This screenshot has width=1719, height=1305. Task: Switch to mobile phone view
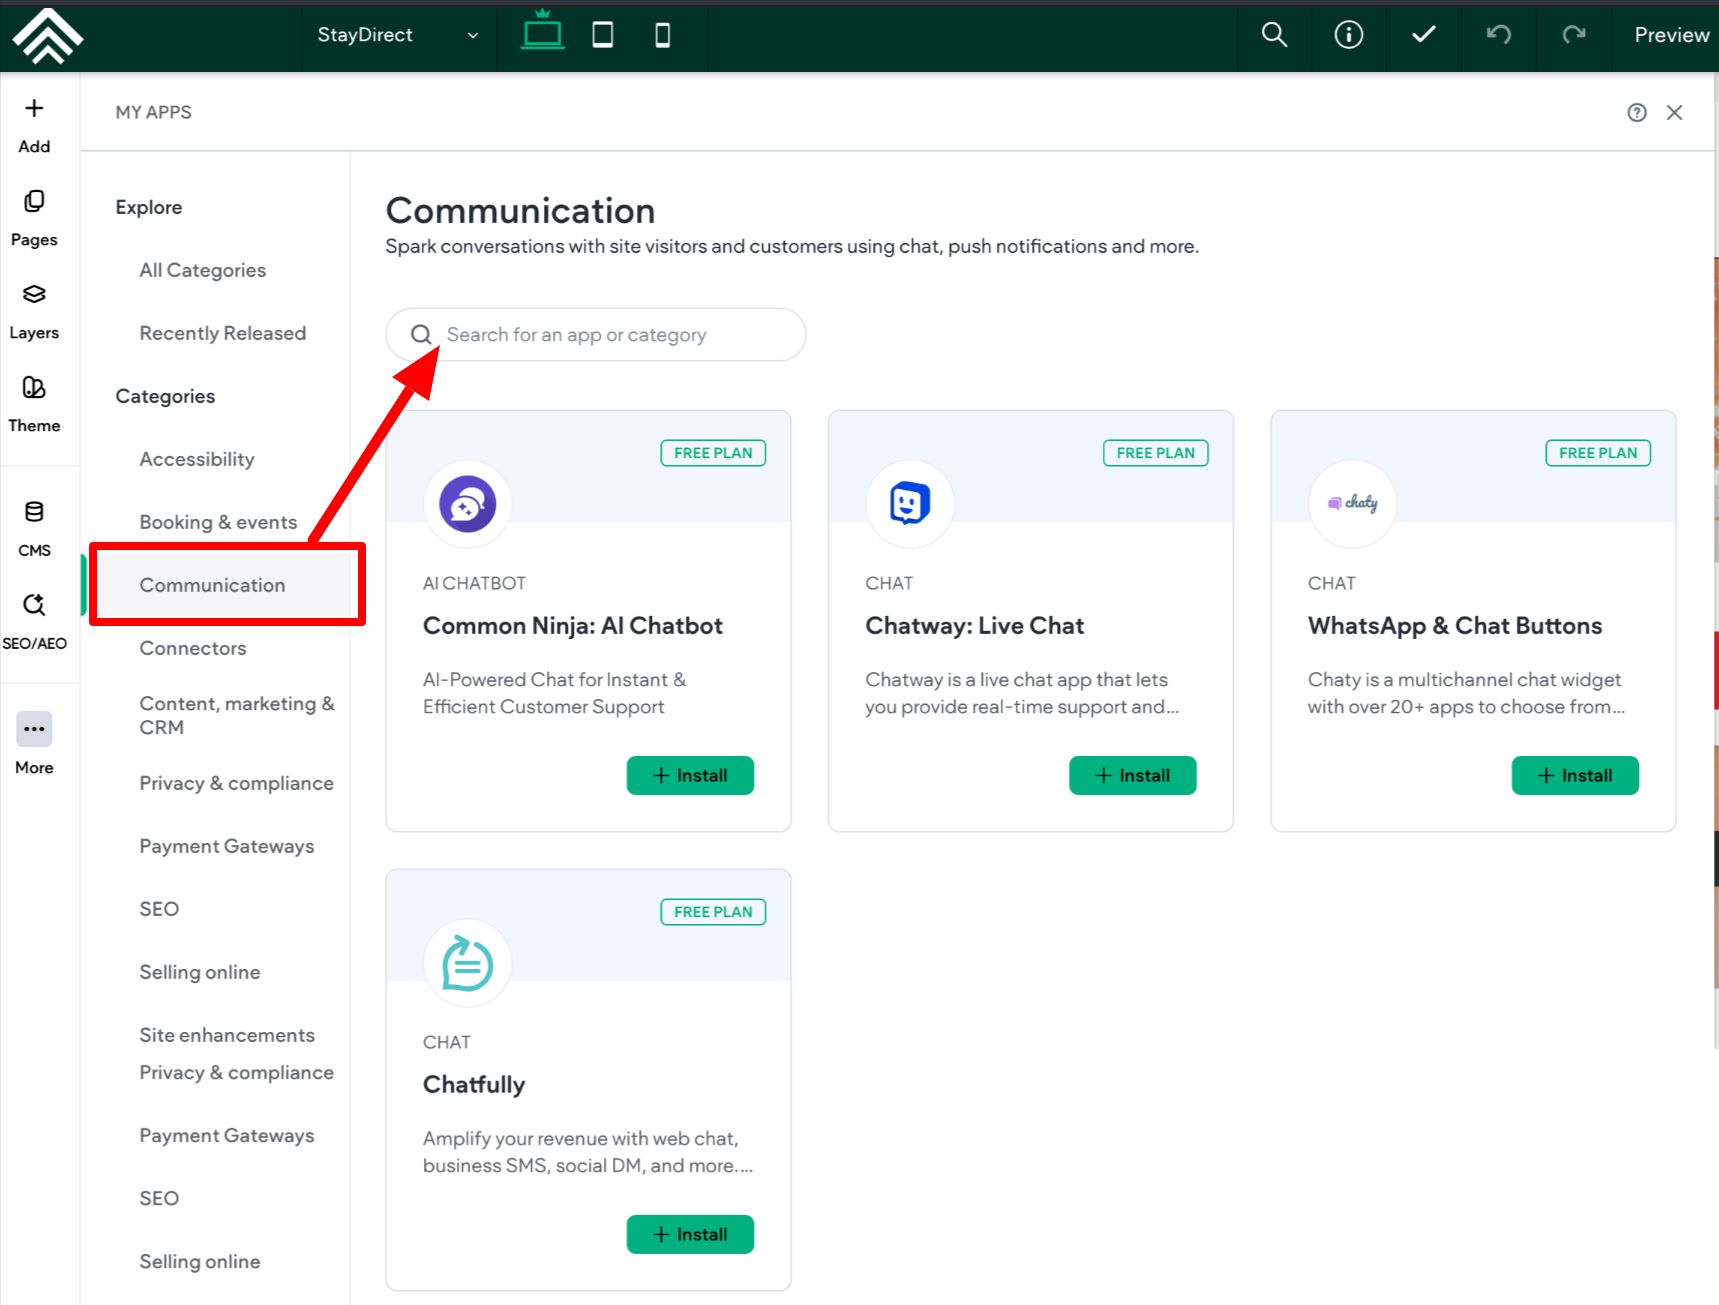click(x=662, y=35)
